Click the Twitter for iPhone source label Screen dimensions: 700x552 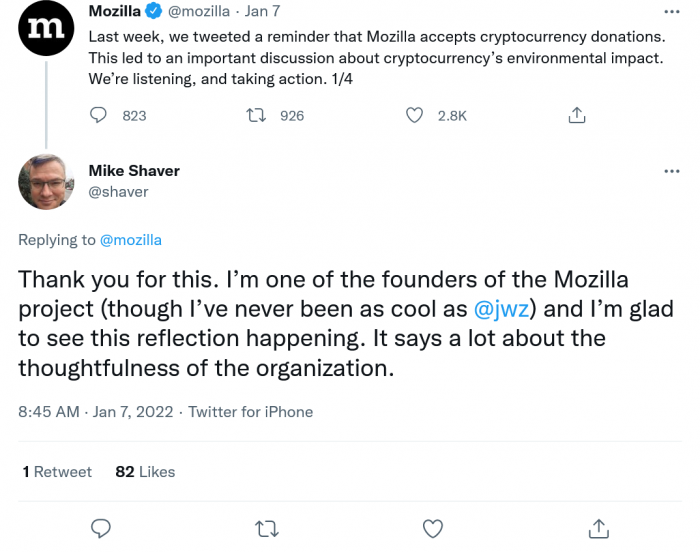251,411
